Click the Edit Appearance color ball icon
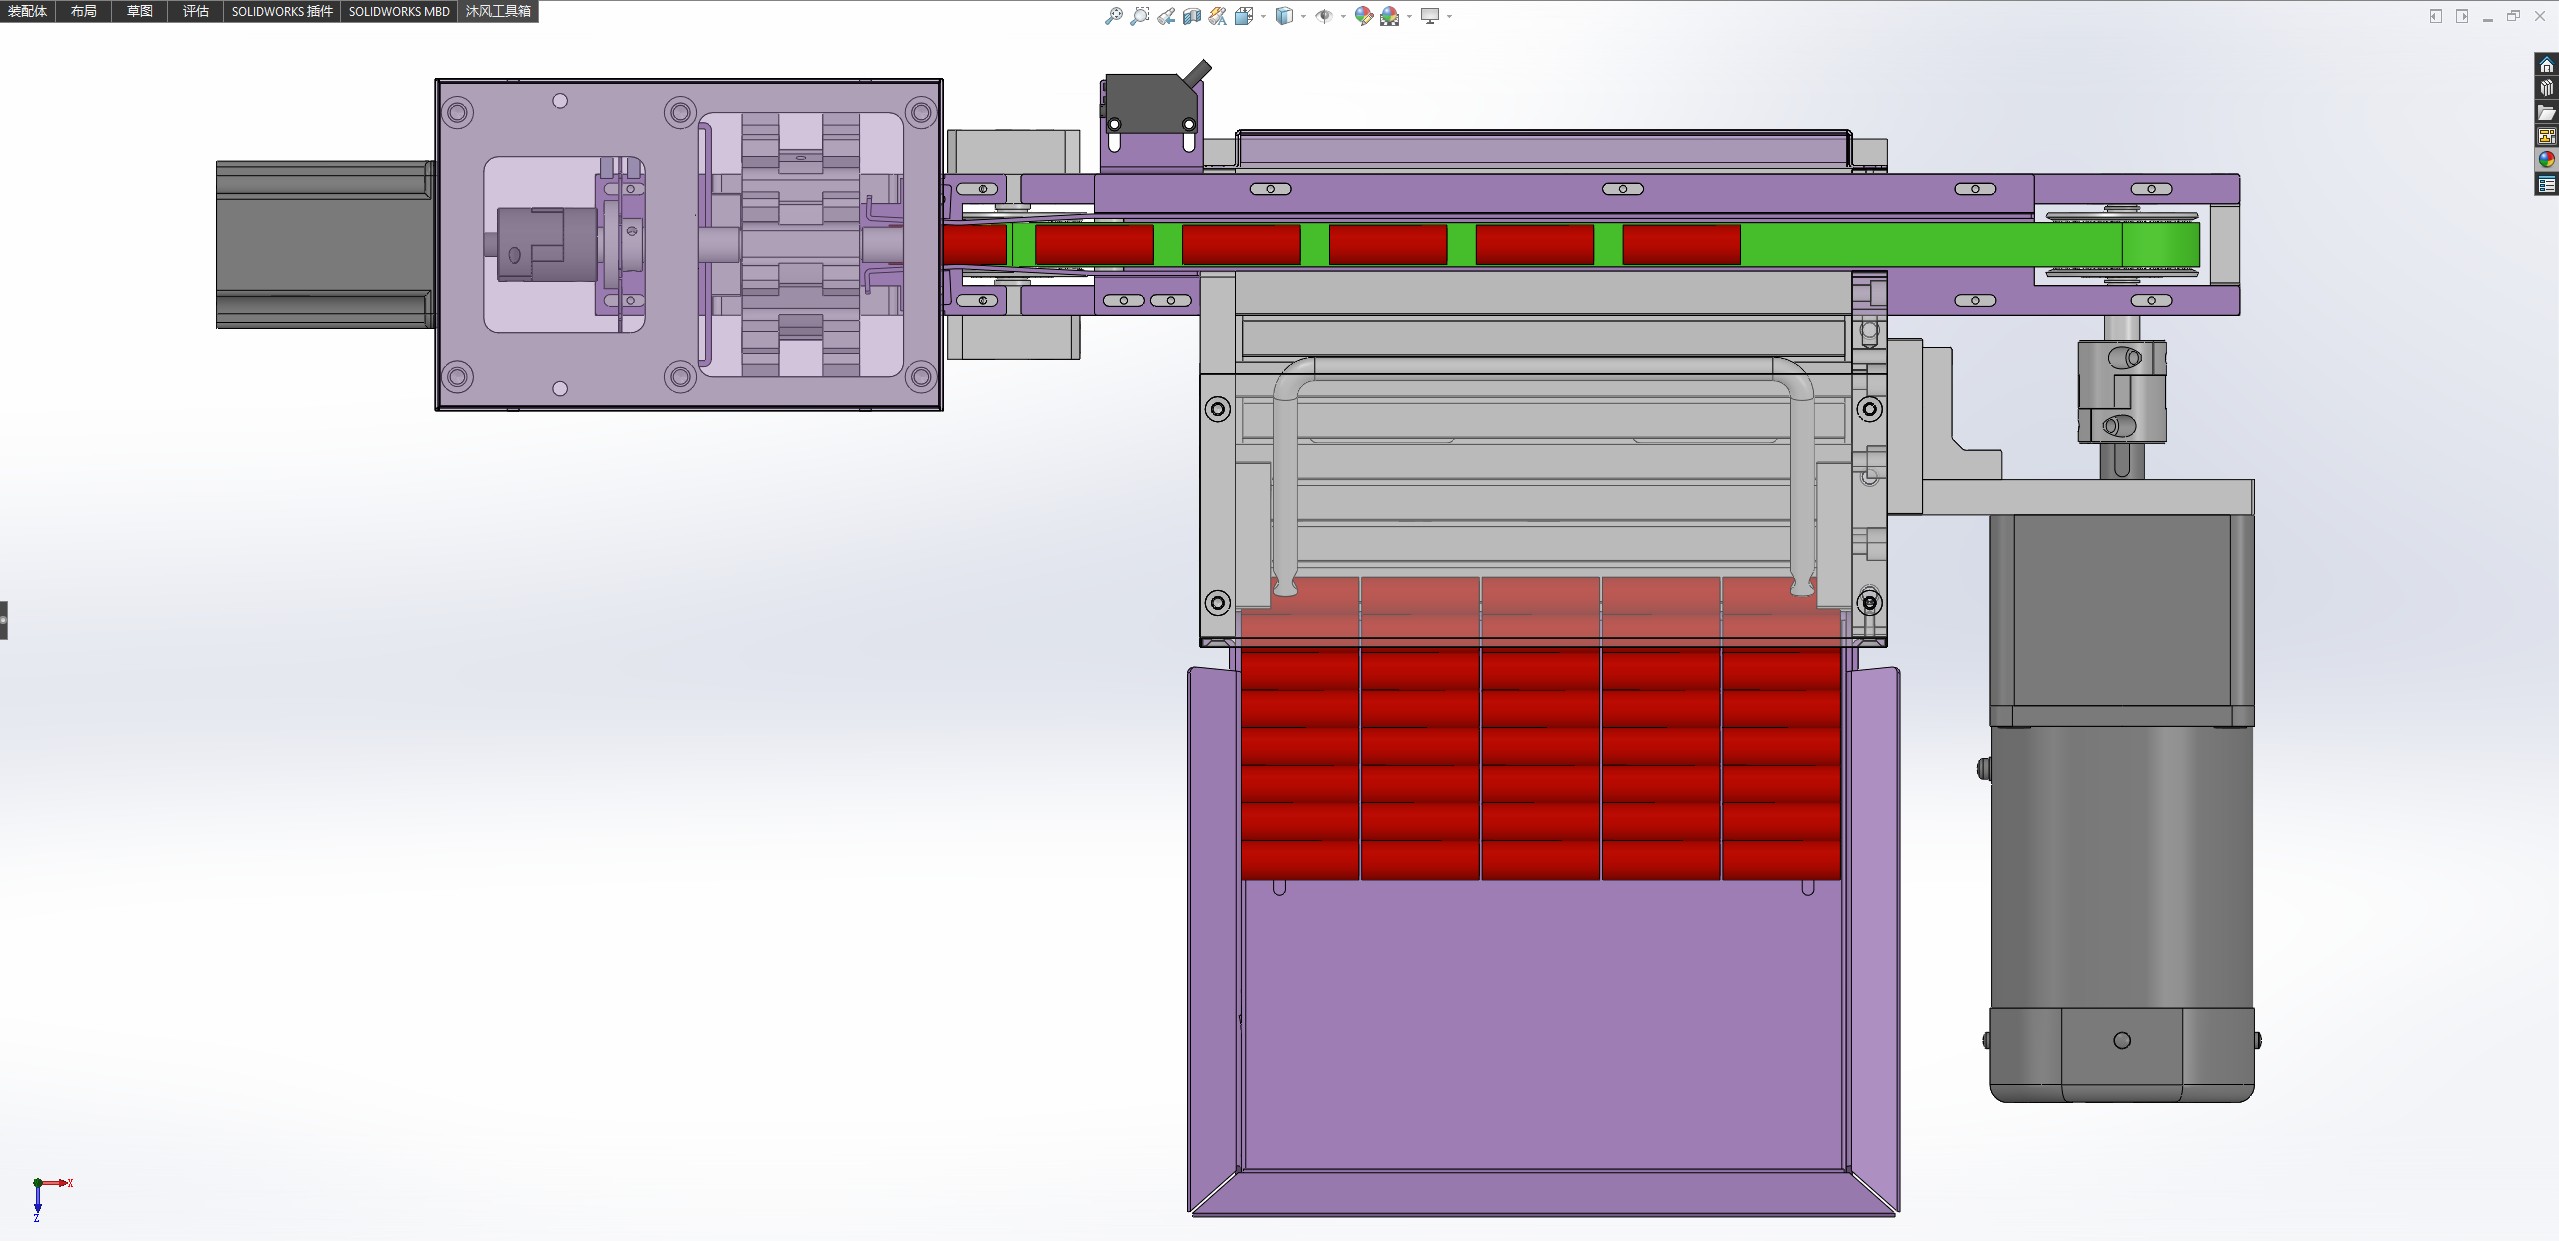 [x=1363, y=16]
